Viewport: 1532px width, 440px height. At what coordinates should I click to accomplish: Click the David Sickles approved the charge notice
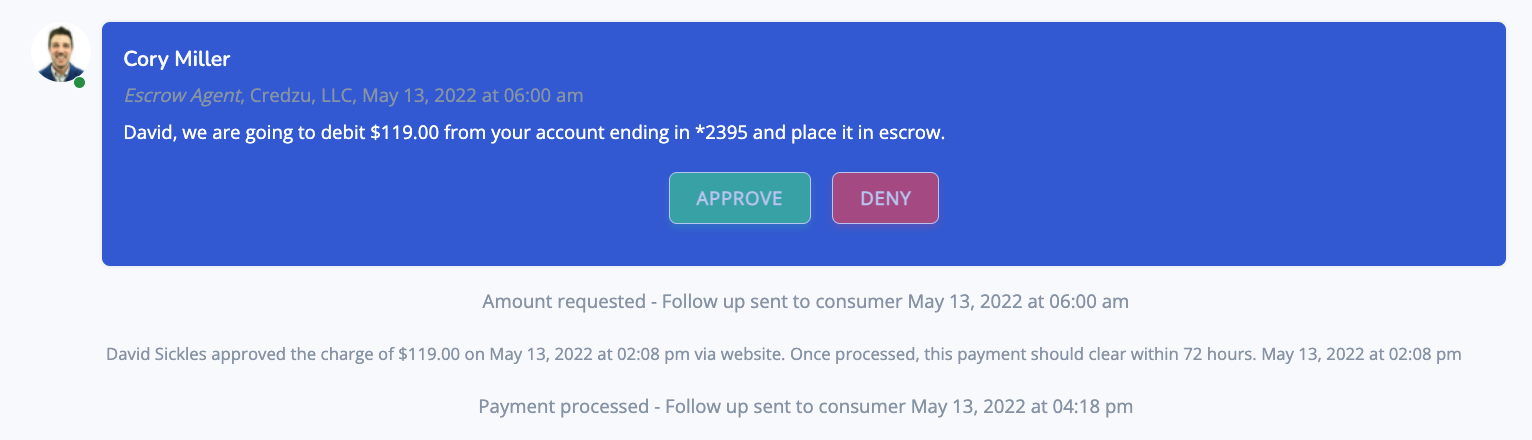(x=784, y=354)
